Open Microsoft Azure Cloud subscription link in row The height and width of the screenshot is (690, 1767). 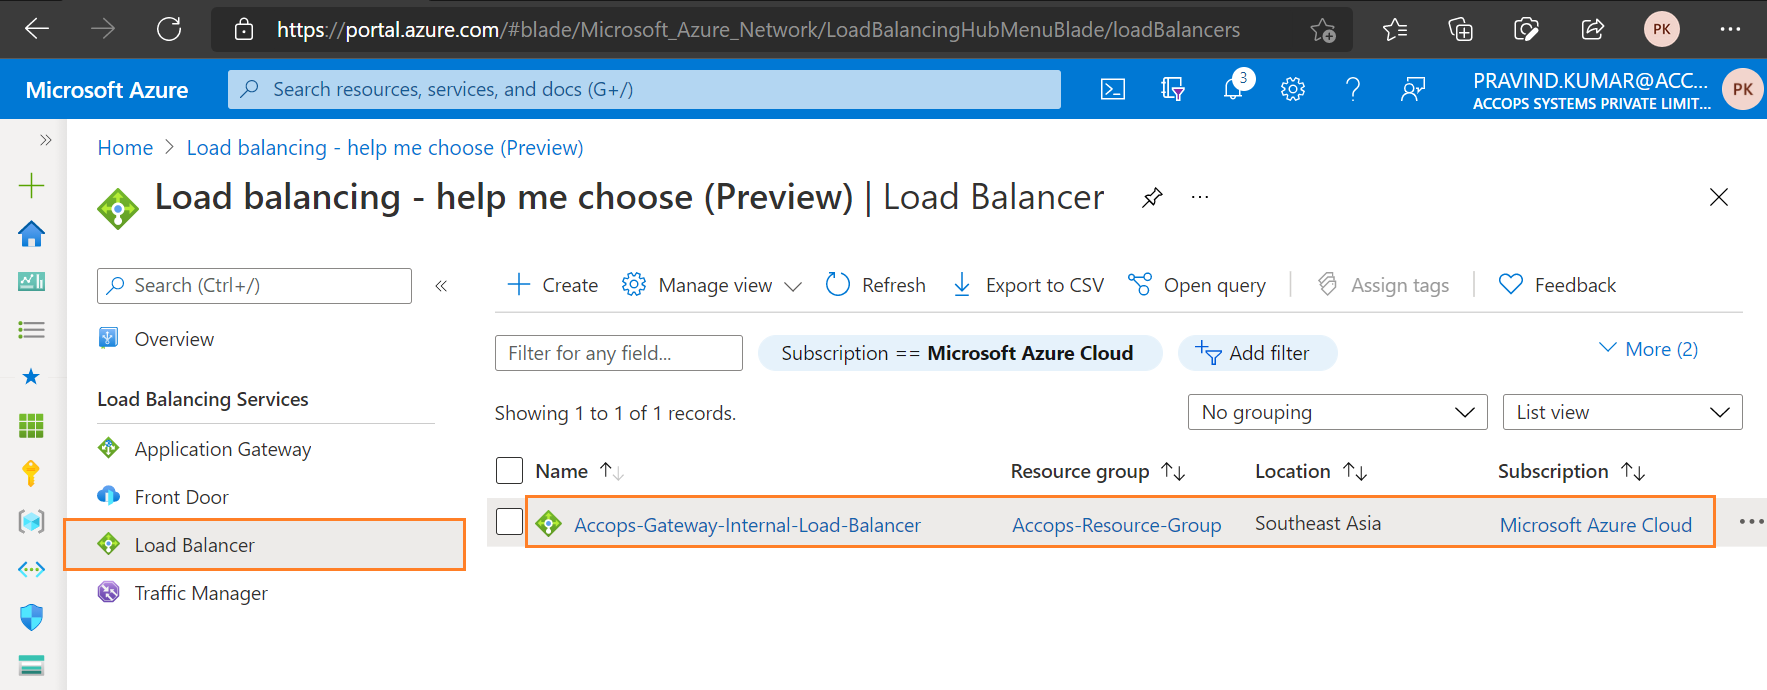[1596, 525]
